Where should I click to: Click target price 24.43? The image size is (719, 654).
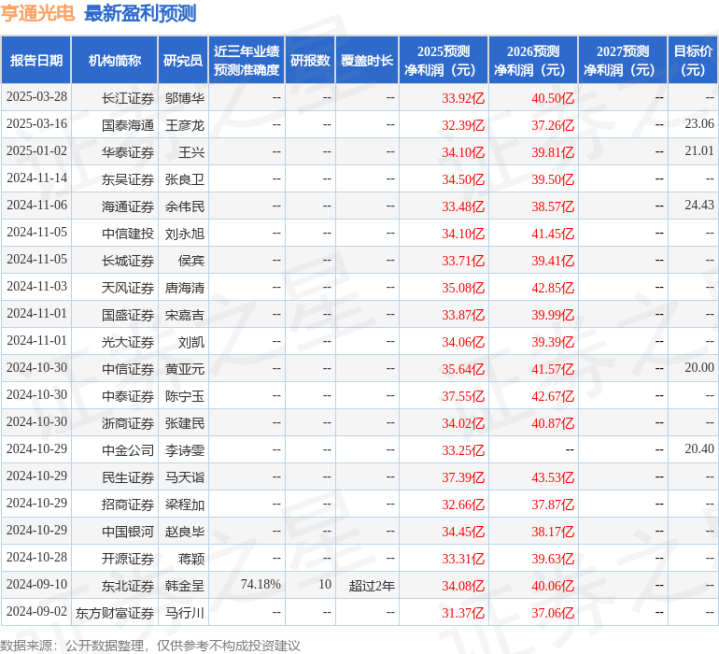coord(699,205)
